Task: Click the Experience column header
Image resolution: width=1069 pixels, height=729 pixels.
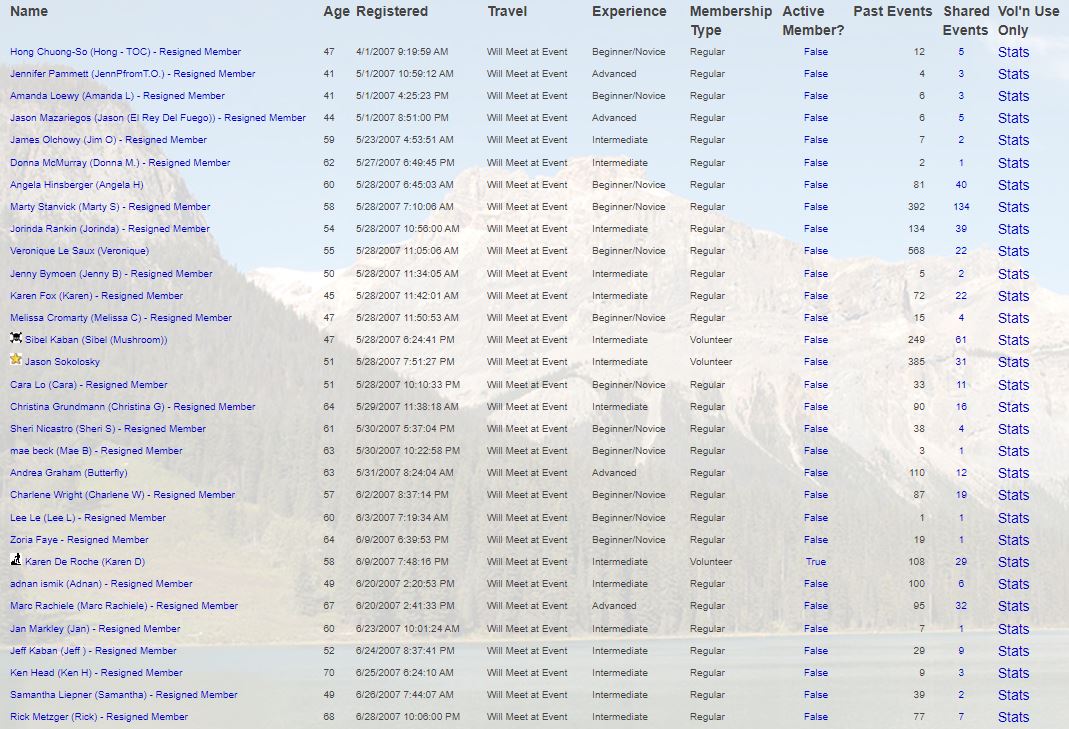Action: click(x=628, y=12)
